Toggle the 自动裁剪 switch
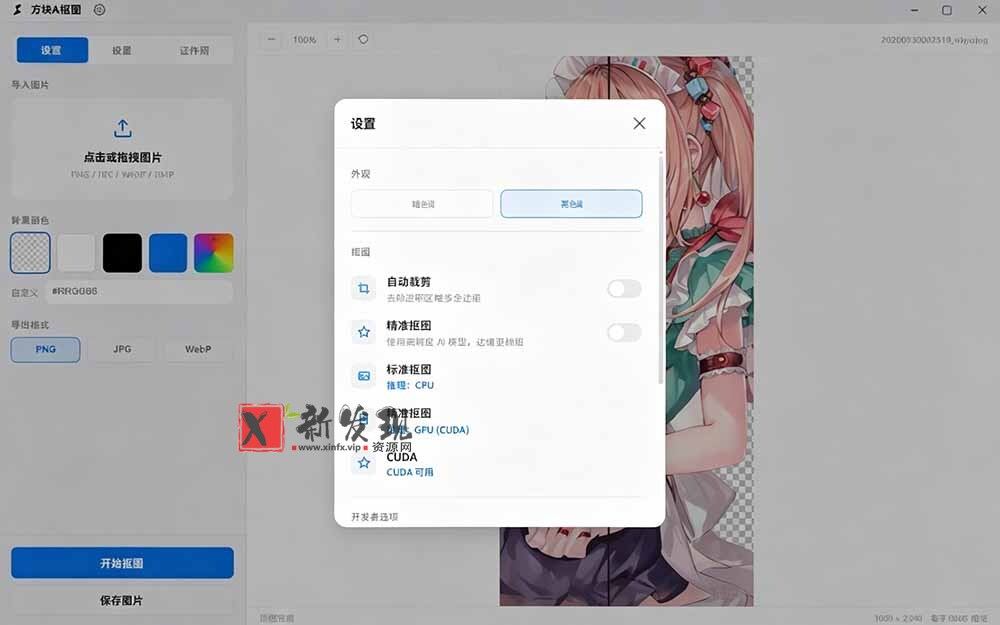Viewport: 1000px width, 625px height. click(624, 288)
